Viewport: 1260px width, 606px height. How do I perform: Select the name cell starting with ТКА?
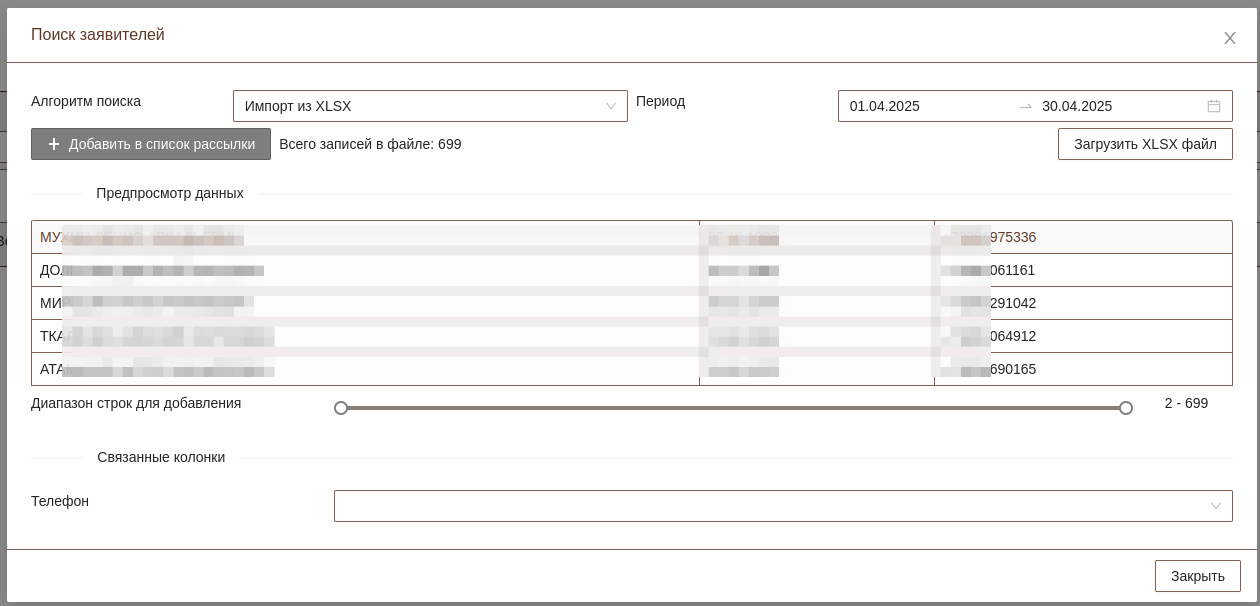tap(365, 336)
